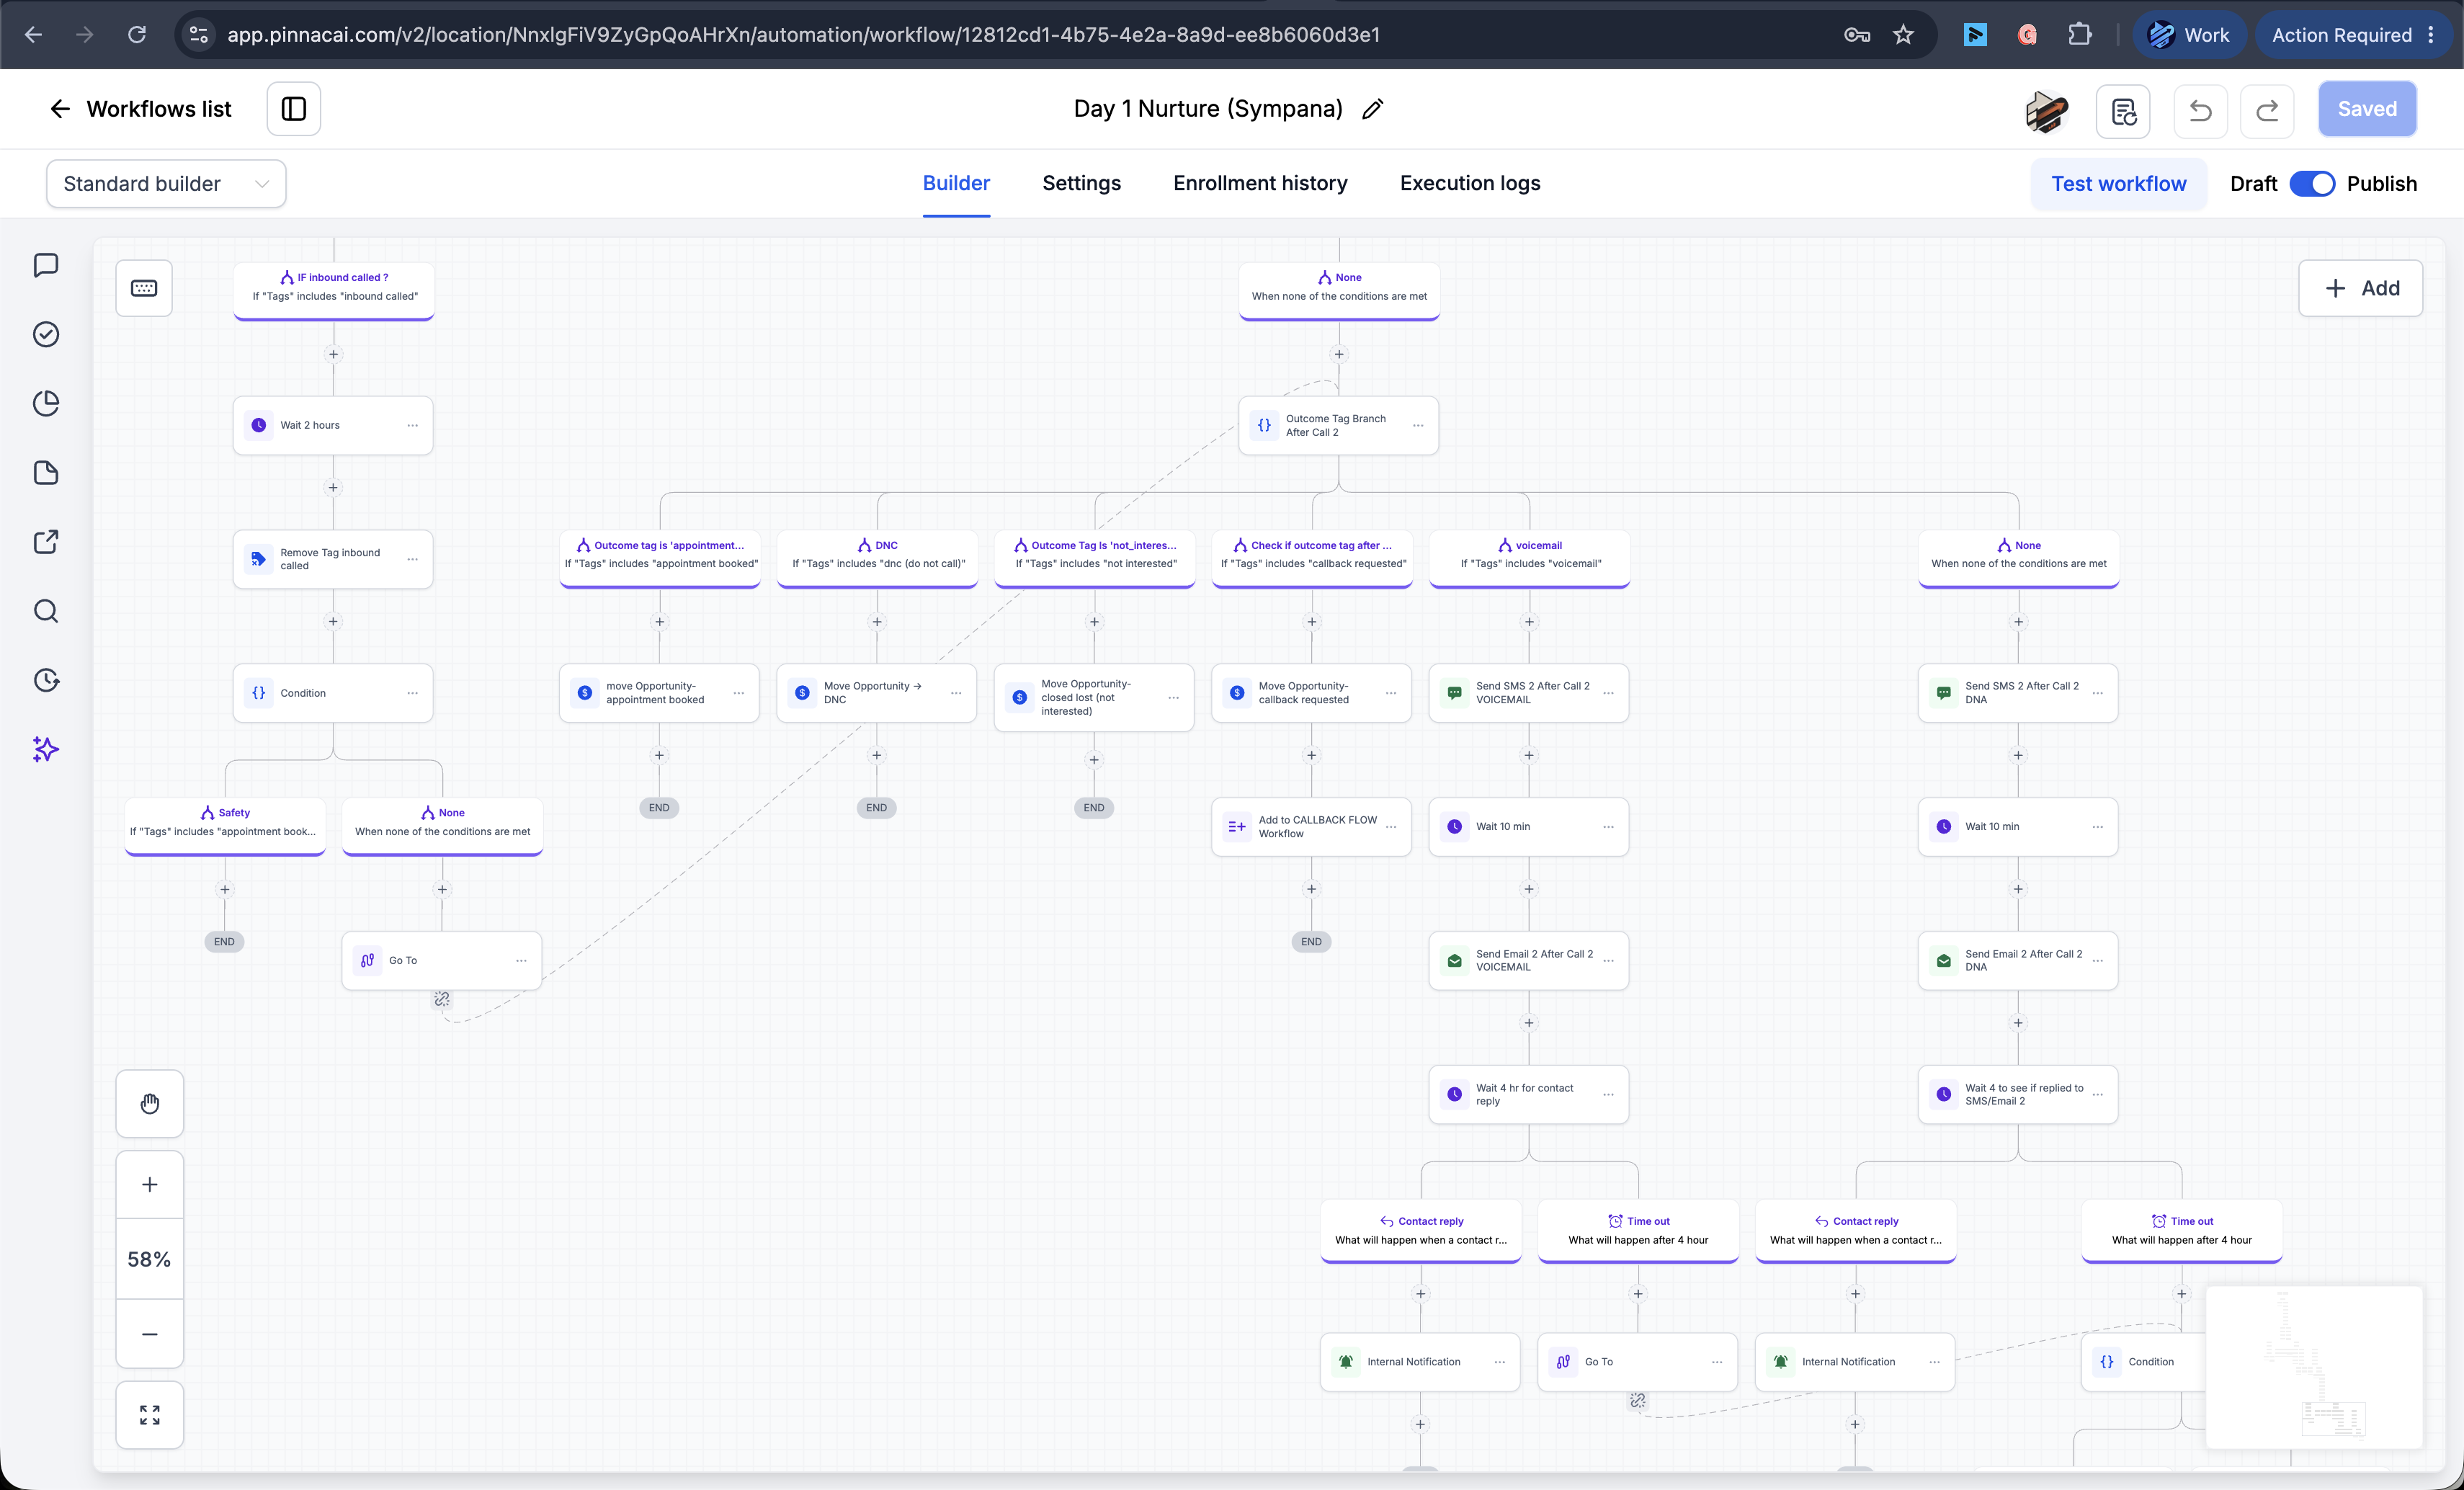Click the 58% zoom level indicator
The image size is (2464, 1490).
tap(150, 1259)
